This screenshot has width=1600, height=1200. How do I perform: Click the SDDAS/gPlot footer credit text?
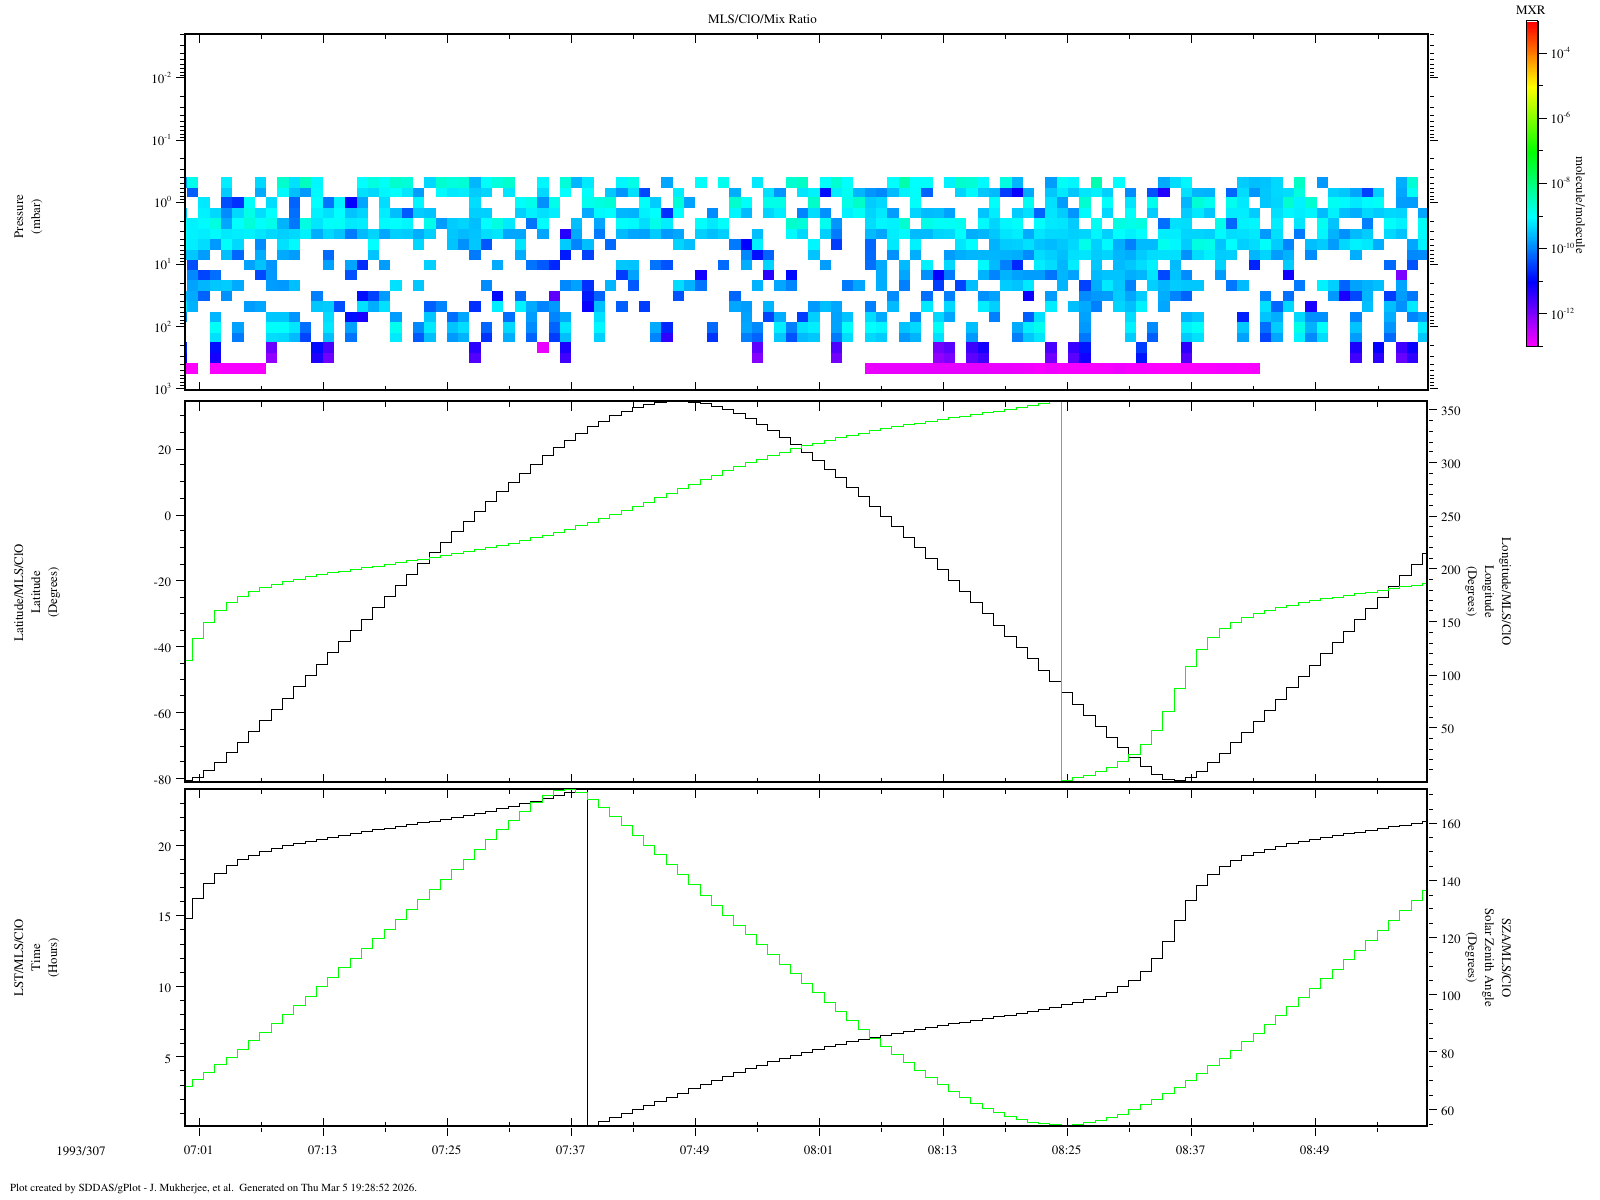[212, 1188]
